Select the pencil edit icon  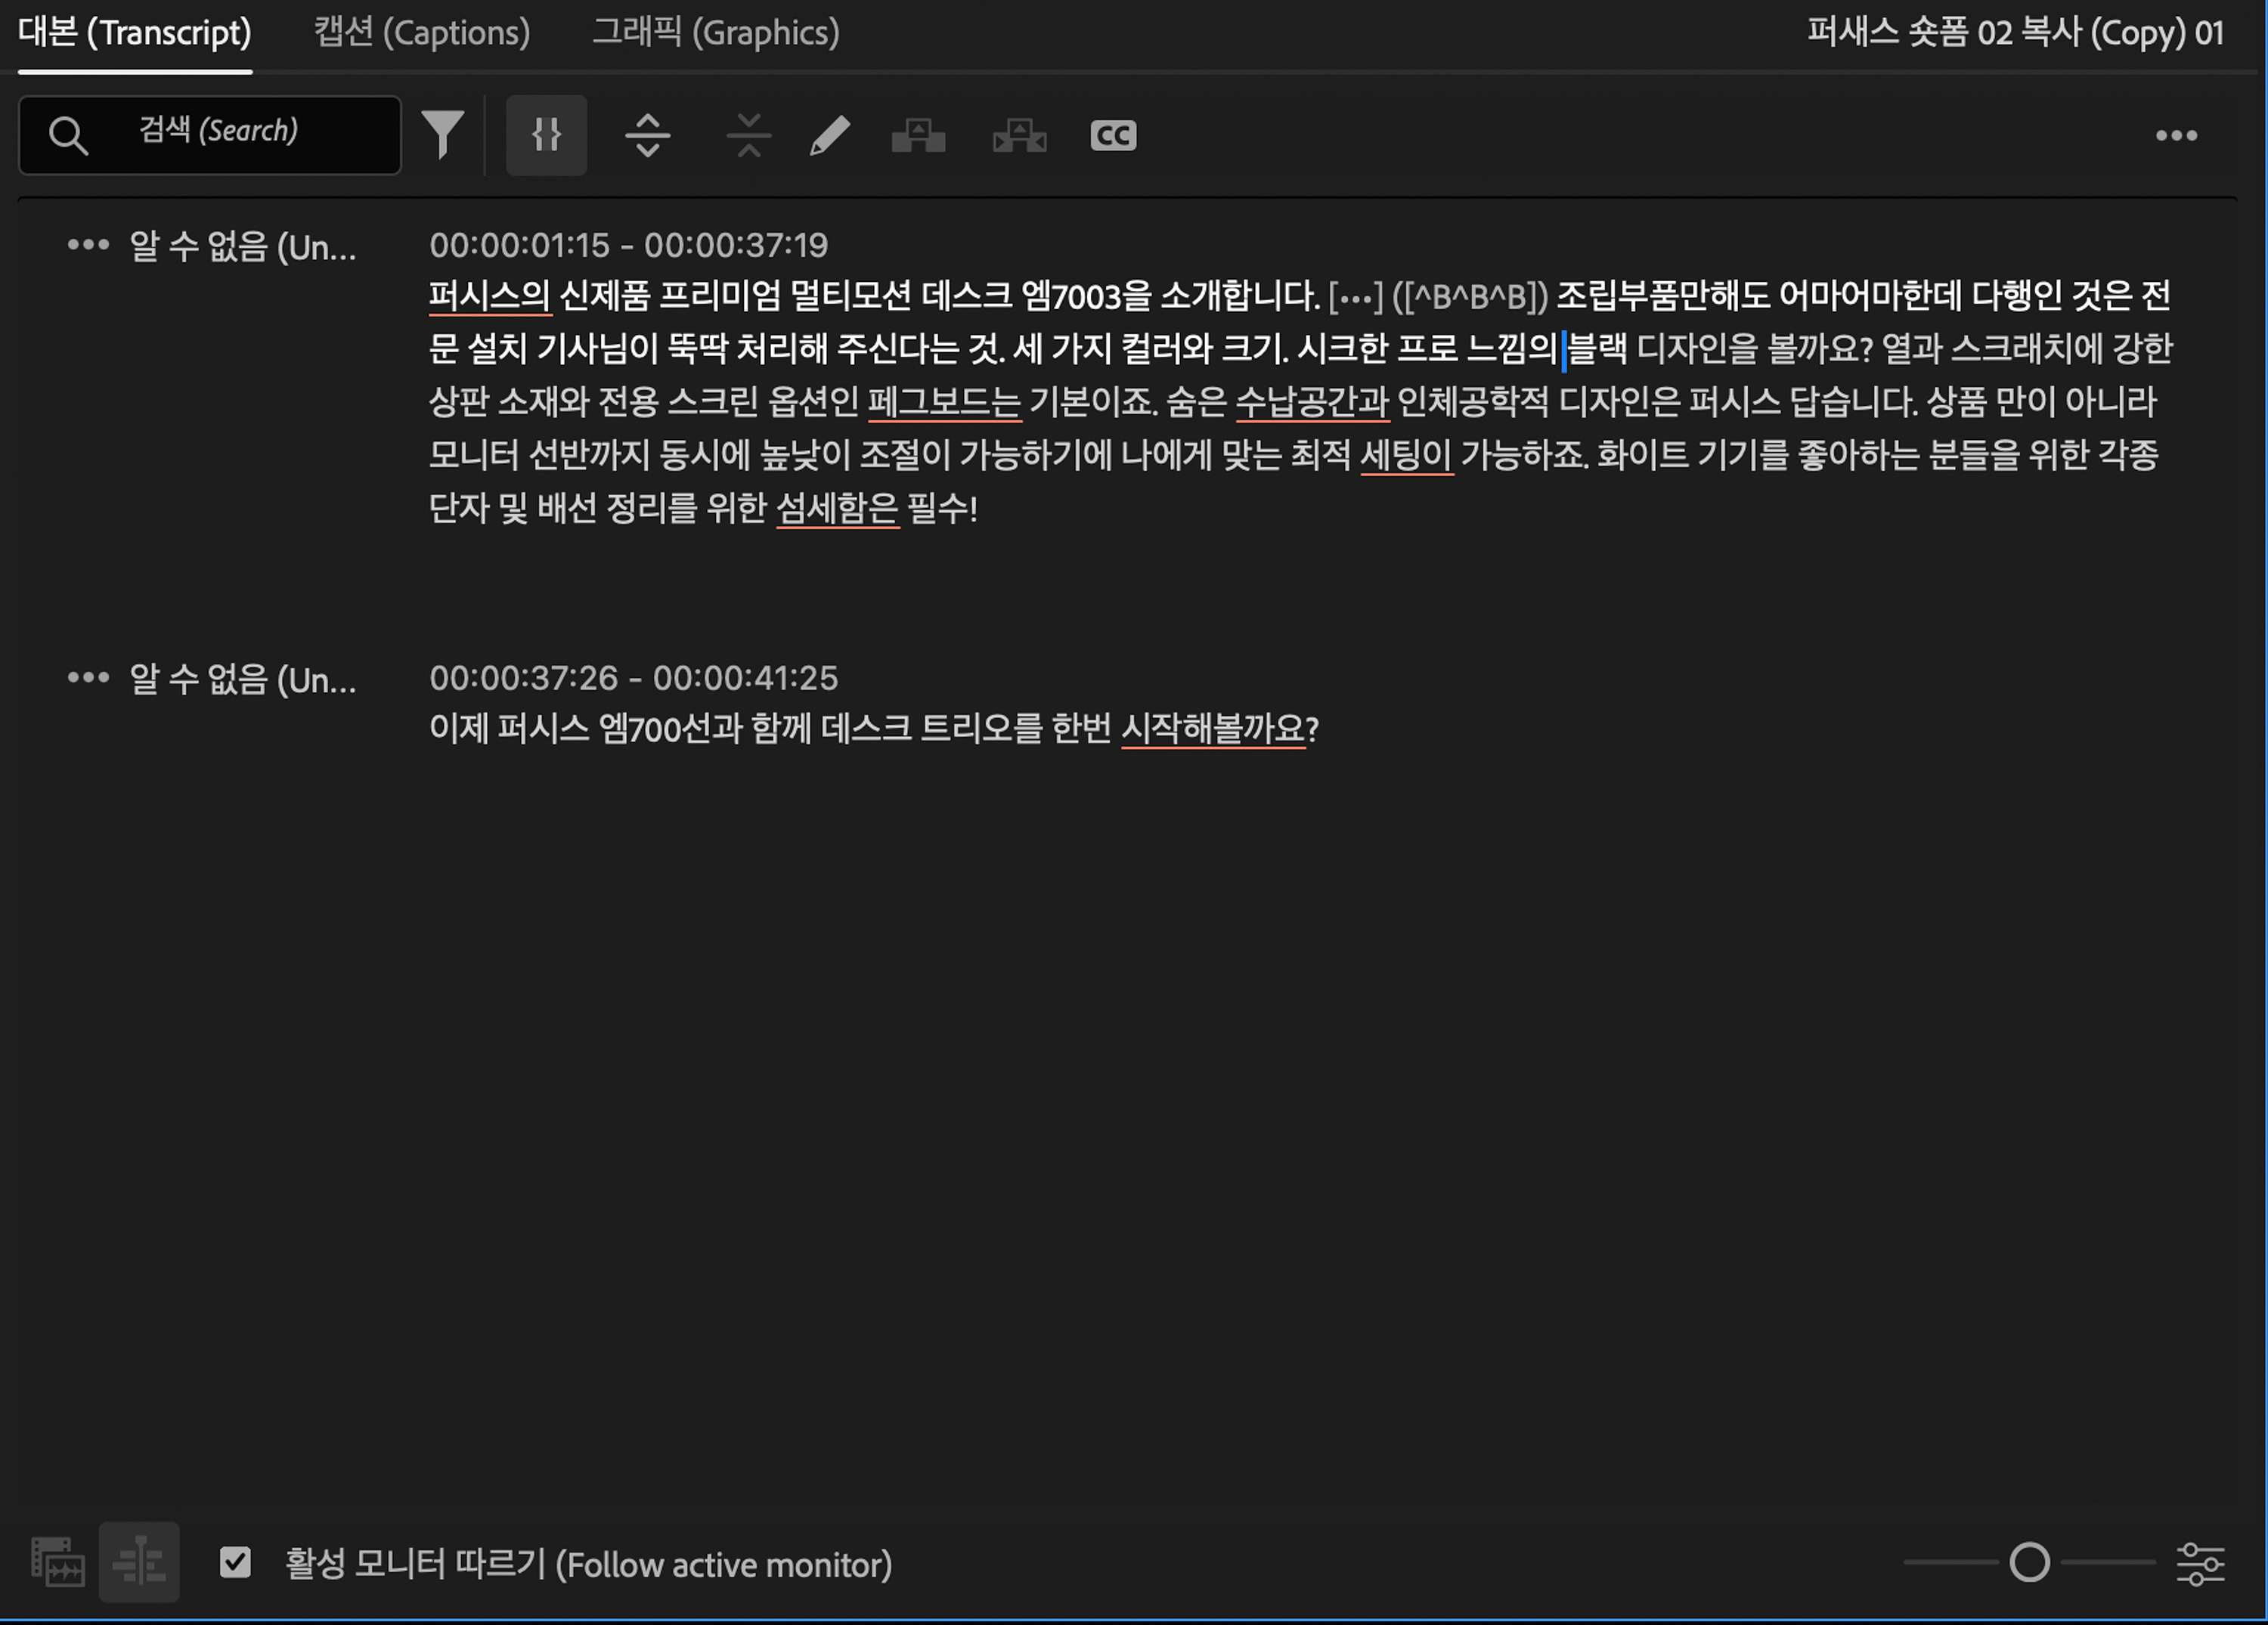coord(829,135)
